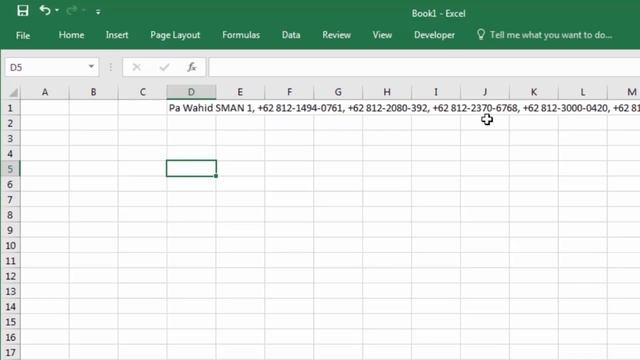Click the Save icon in quick access toolbar
The height and width of the screenshot is (360, 640).
coord(22,11)
